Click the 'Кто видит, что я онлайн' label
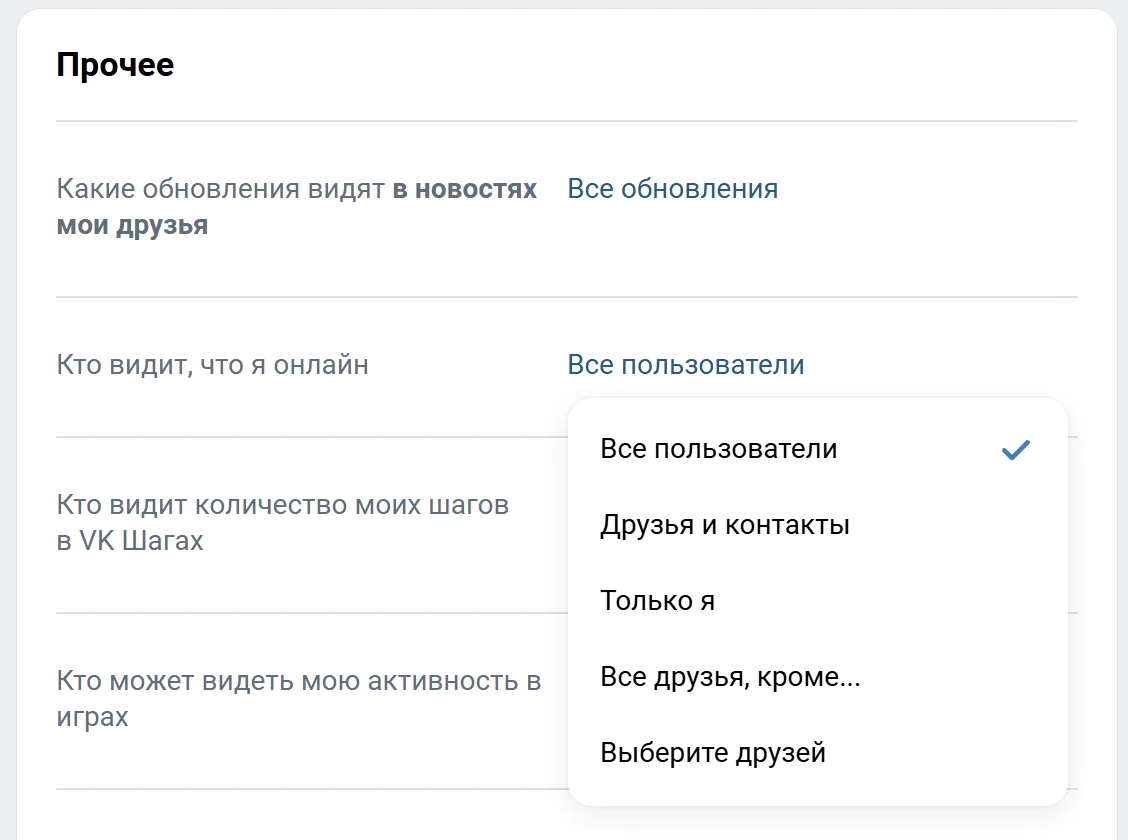This screenshot has height=840, width=1128. point(212,365)
